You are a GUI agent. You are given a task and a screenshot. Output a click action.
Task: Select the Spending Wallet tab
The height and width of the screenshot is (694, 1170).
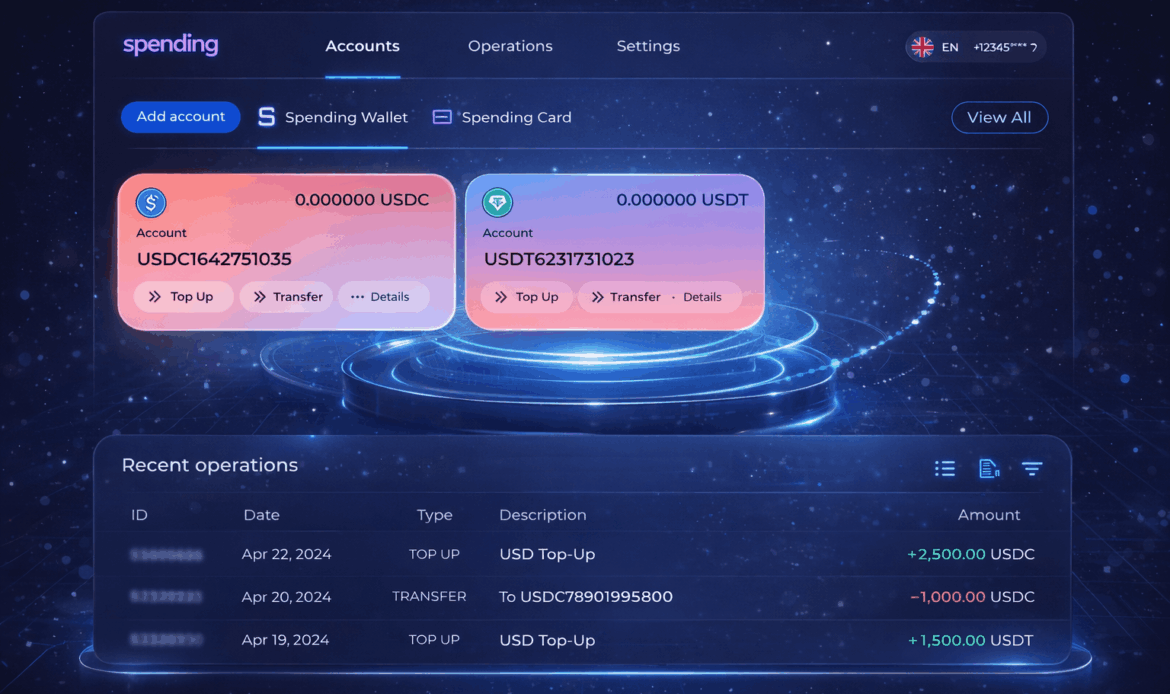pos(333,117)
